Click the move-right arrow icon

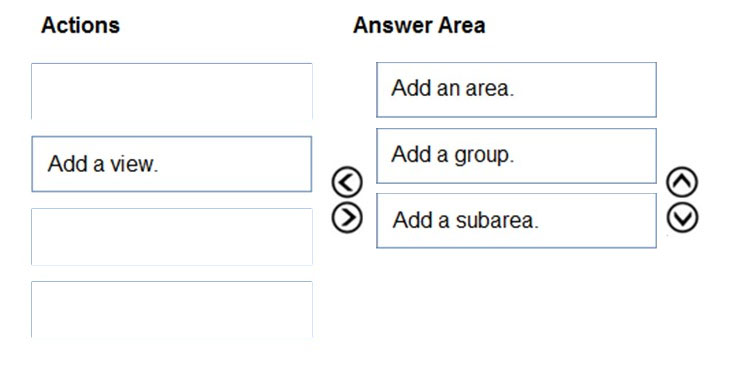347,217
